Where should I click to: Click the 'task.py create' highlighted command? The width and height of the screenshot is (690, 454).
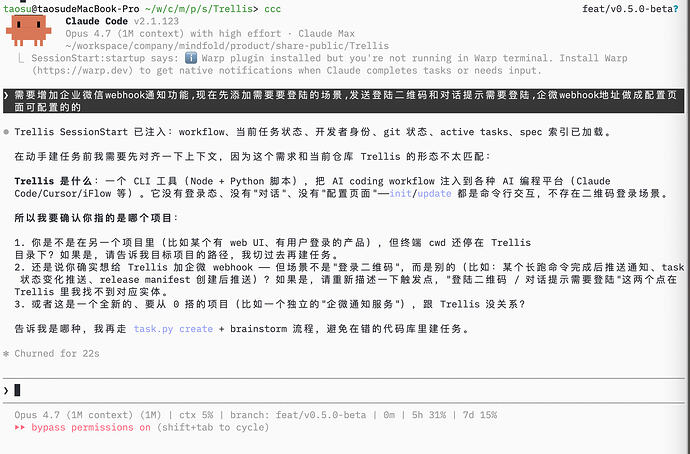coord(173,329)
